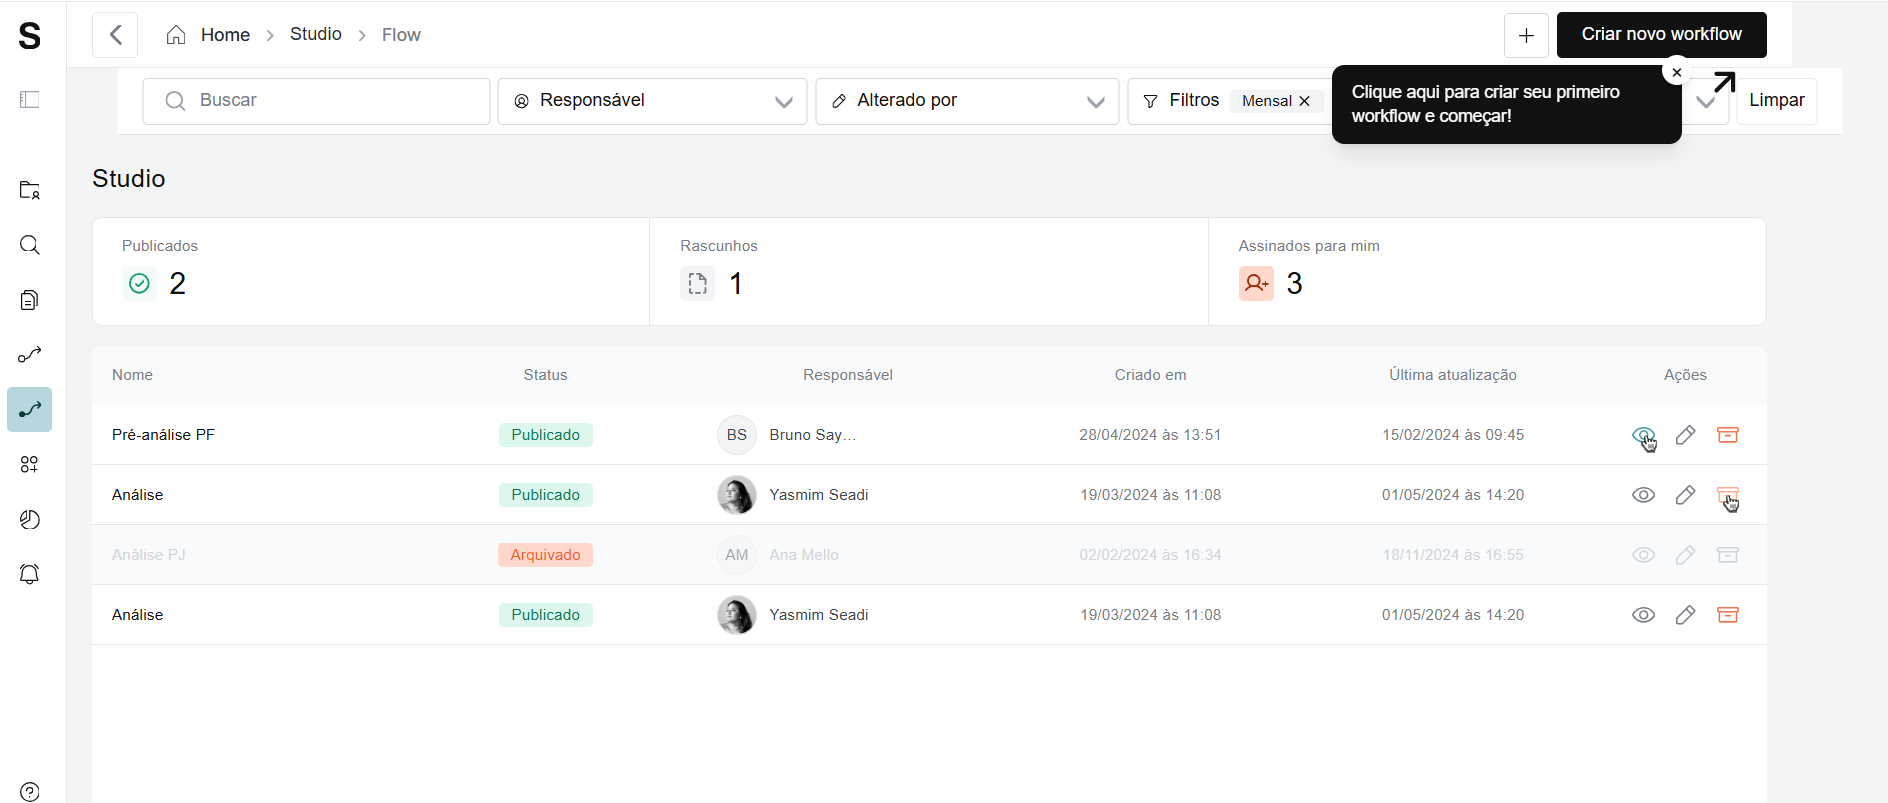Click the Responsável column header
Image resolution: width=1888 pixels, height=803 pixels.
(848, 375)
